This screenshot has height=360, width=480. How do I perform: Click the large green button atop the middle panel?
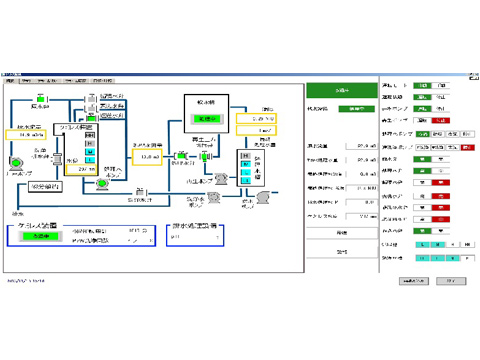pyautogui.click(x=342, y=90)
